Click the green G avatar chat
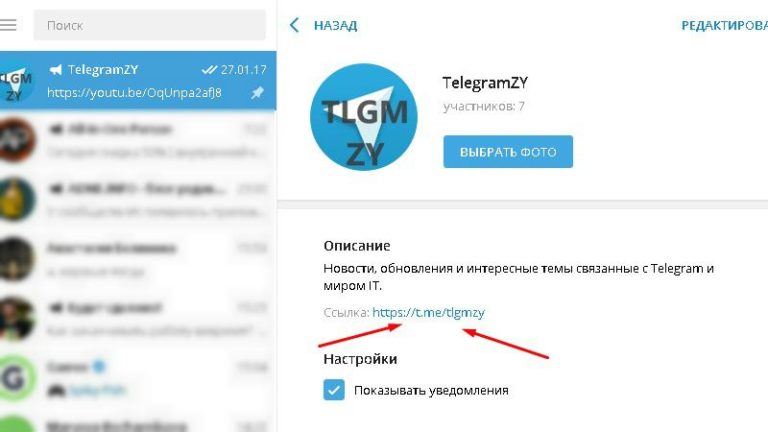Screen dimensions: 768x432 click(16, 378)
